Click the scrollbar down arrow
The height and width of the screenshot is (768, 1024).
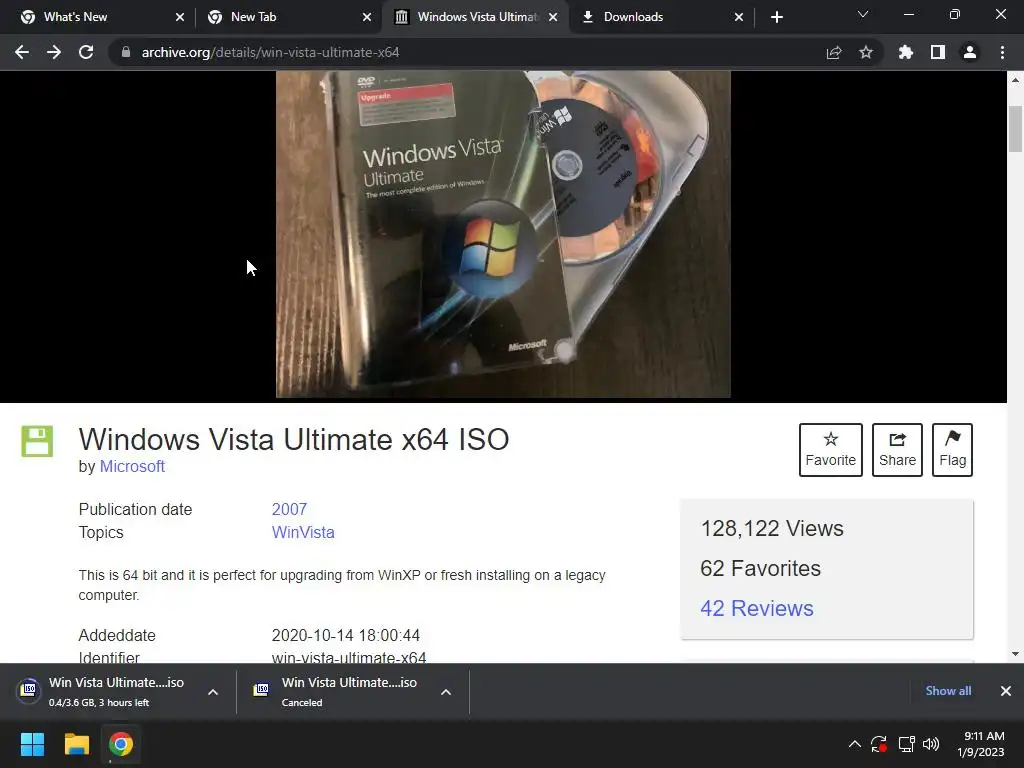(x=1016, y=654)
